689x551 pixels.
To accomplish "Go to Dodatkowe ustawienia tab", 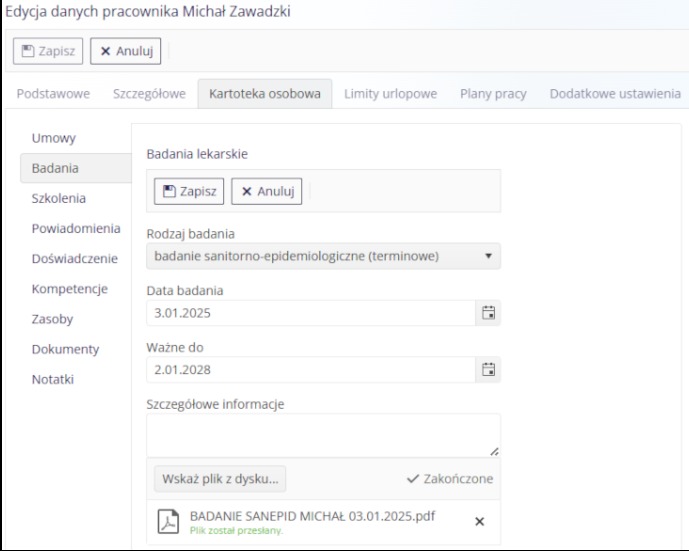I will [x=615, y=94].
